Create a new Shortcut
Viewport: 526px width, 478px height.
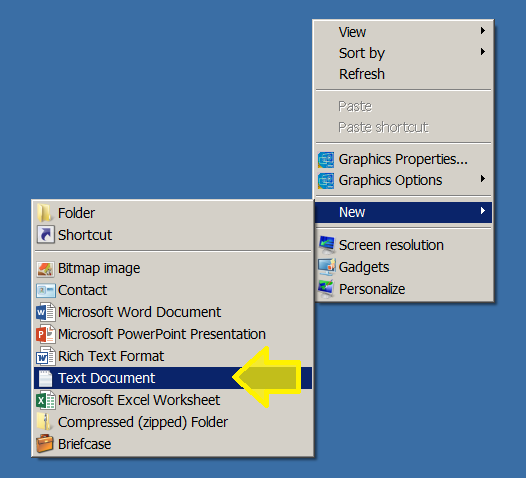pos(173,235)
